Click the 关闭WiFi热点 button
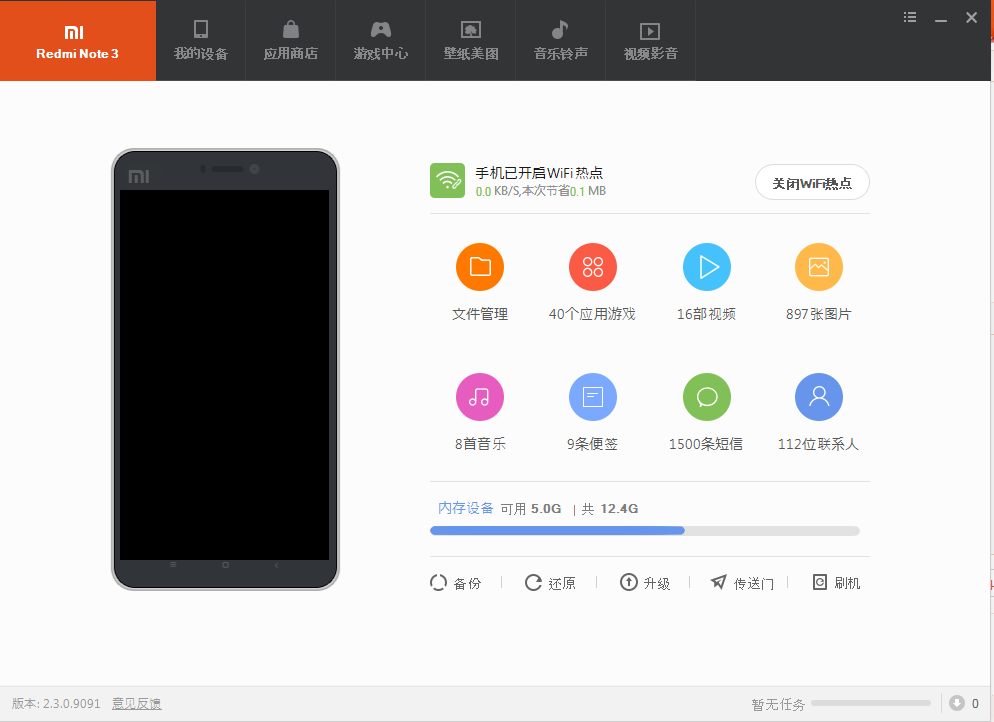Viewport: 994px width, 722px height. coord(812,183)
